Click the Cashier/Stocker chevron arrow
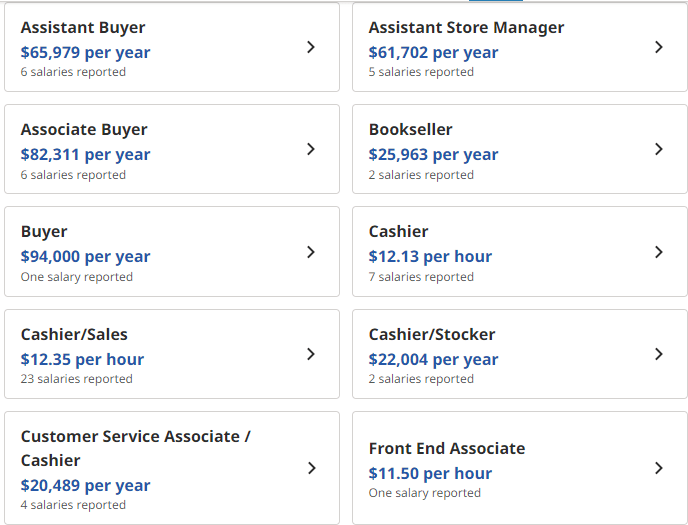 [x=659, y=354]
